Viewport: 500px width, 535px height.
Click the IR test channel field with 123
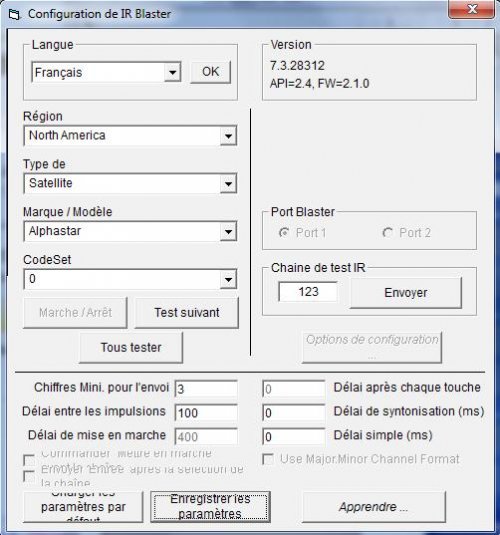(x=308, y=292)
